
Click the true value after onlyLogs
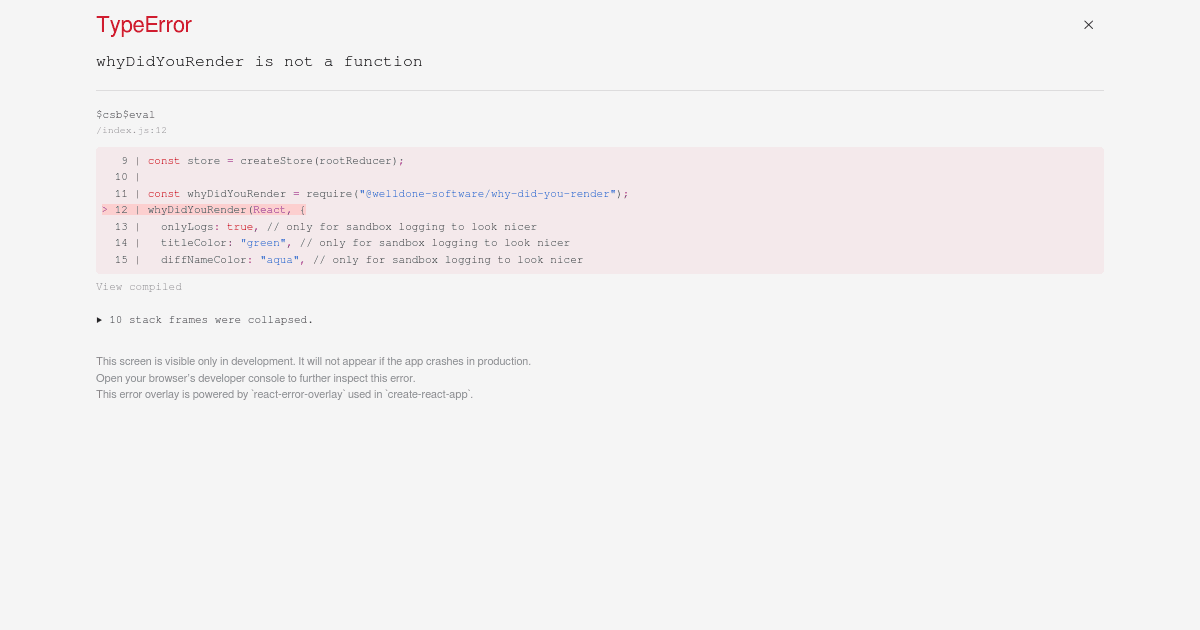[239, 227]
